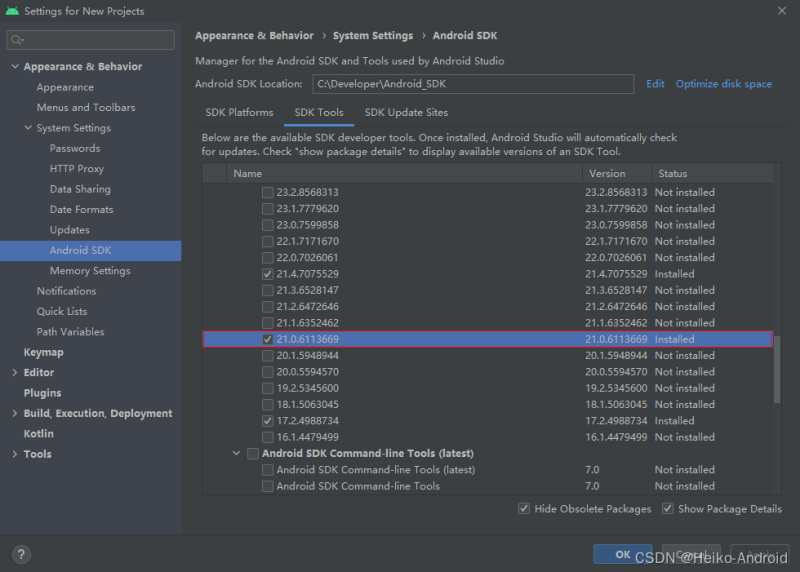Check the 22.0.7026061 package checkbox
Screen dimensions: 800x572
click(x=267, y=258)
